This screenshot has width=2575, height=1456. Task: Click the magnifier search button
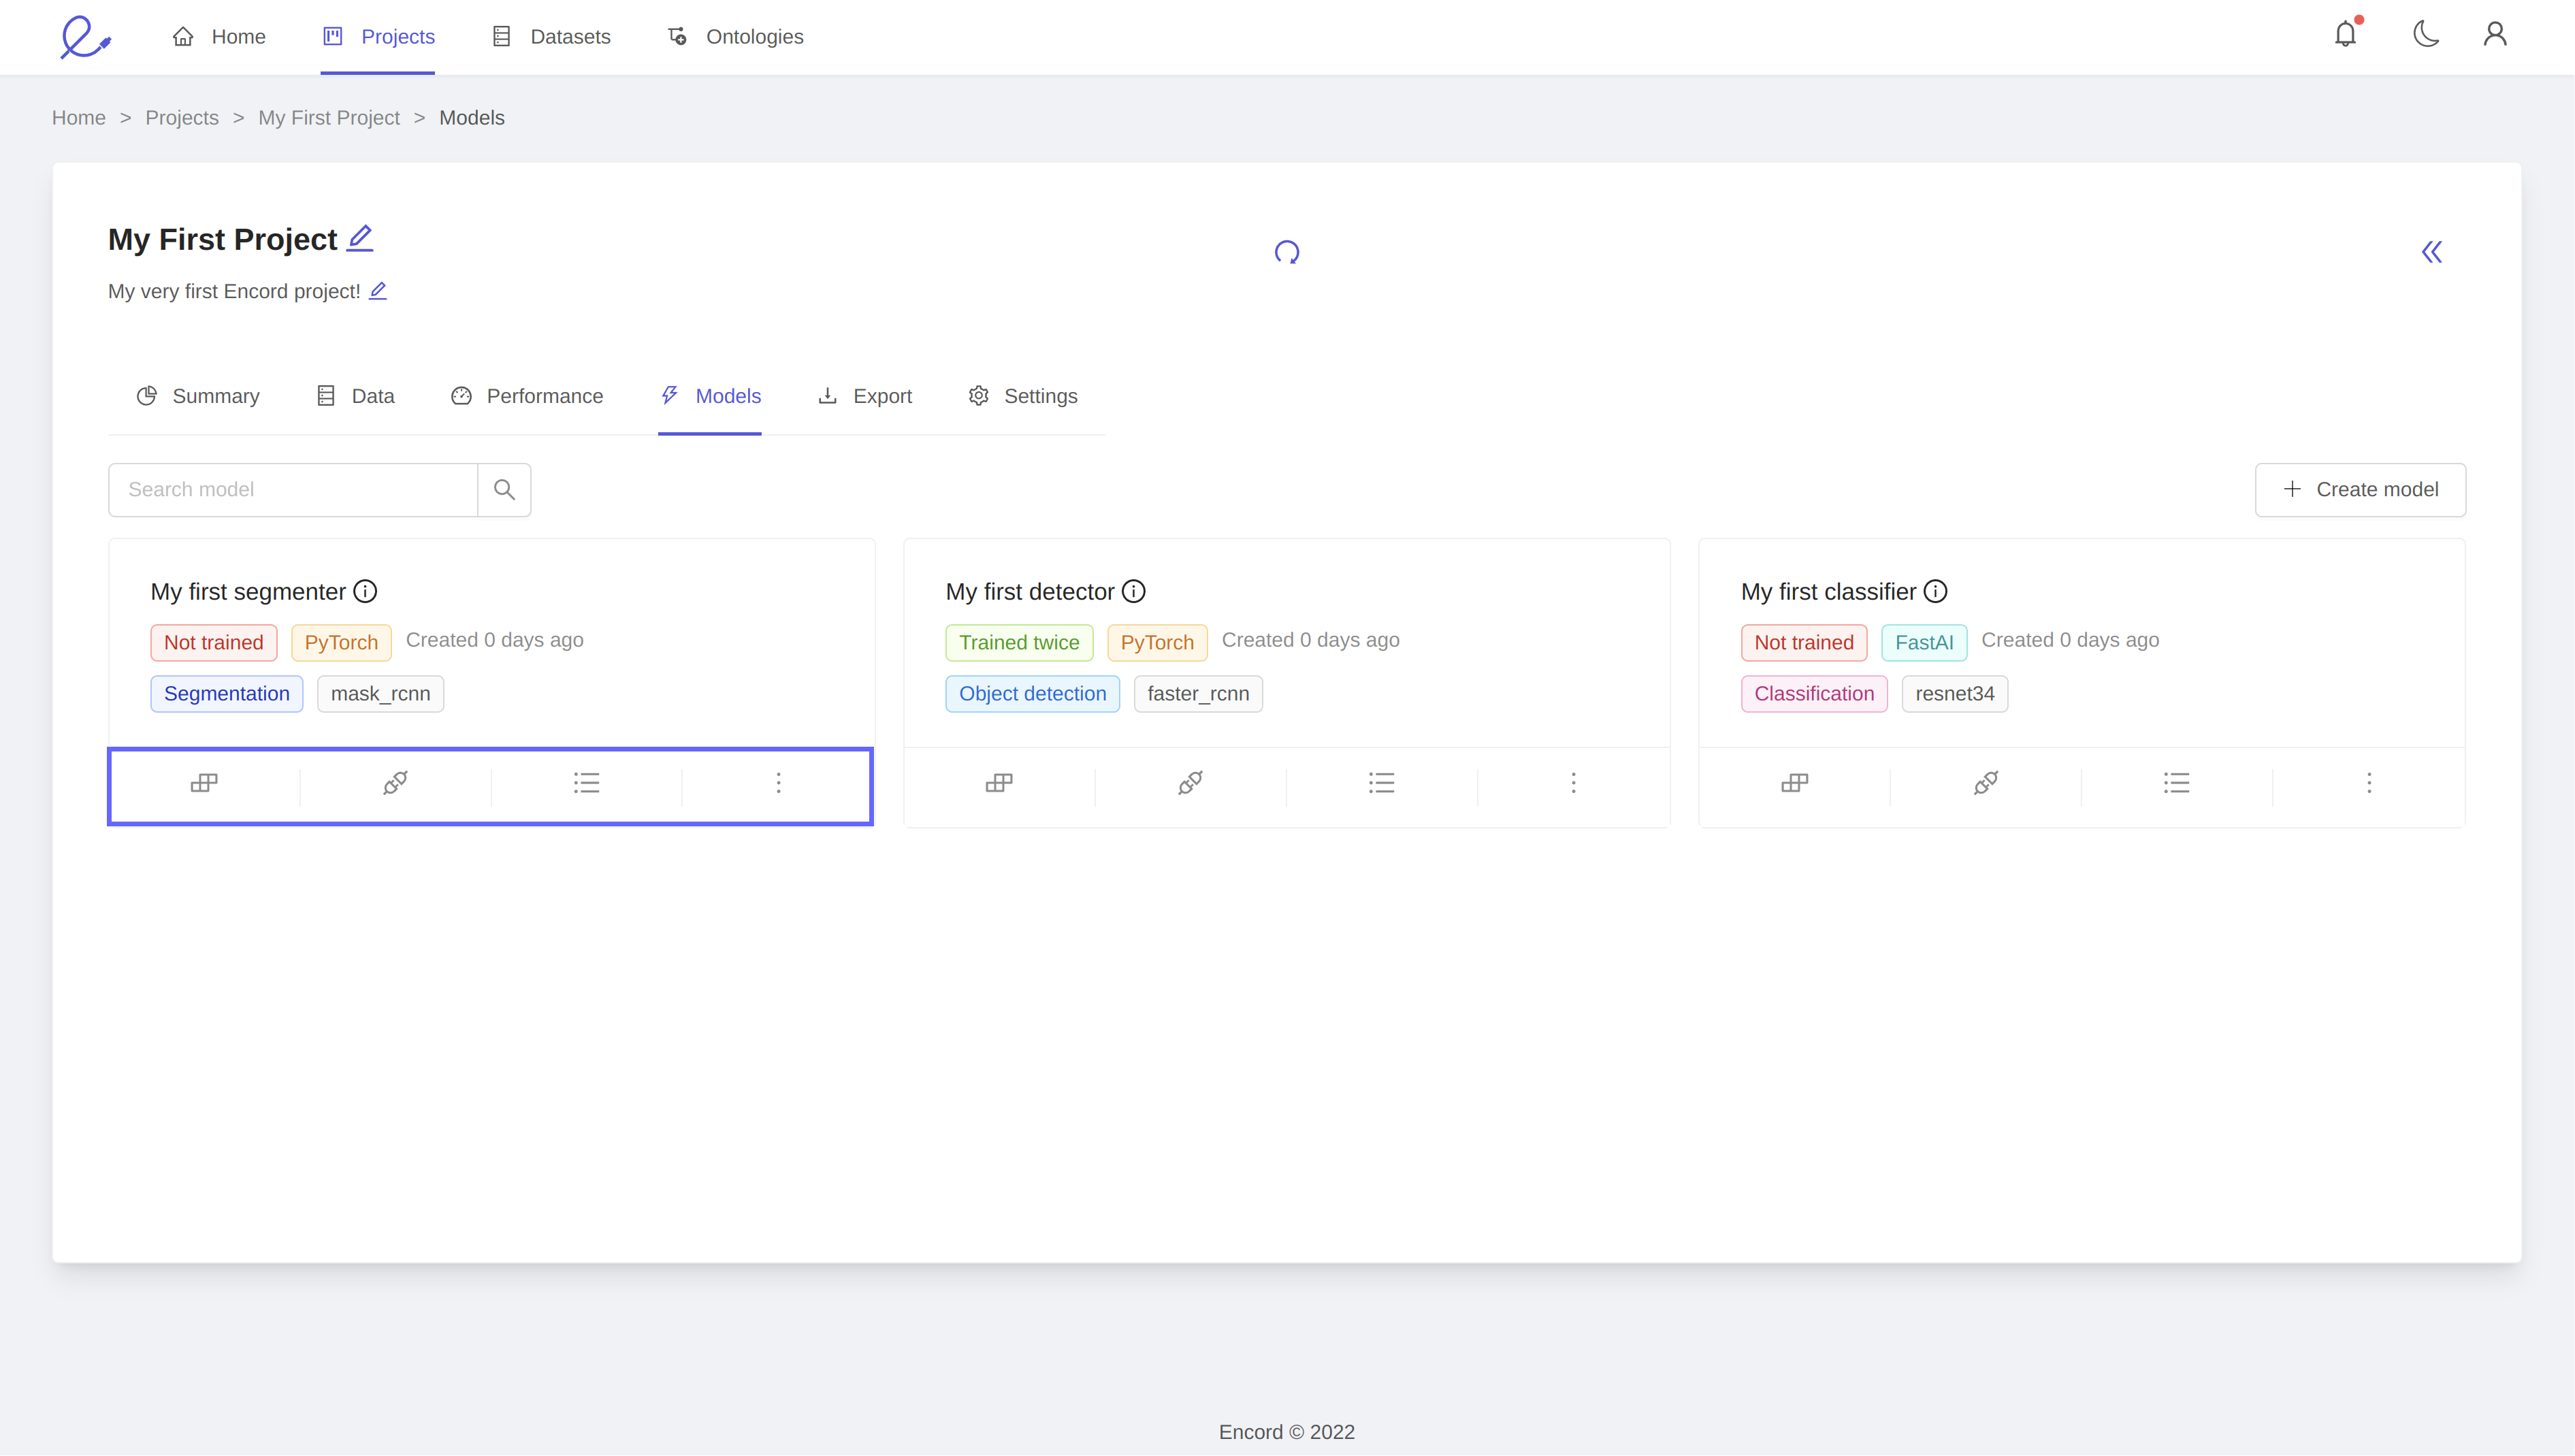504,489
